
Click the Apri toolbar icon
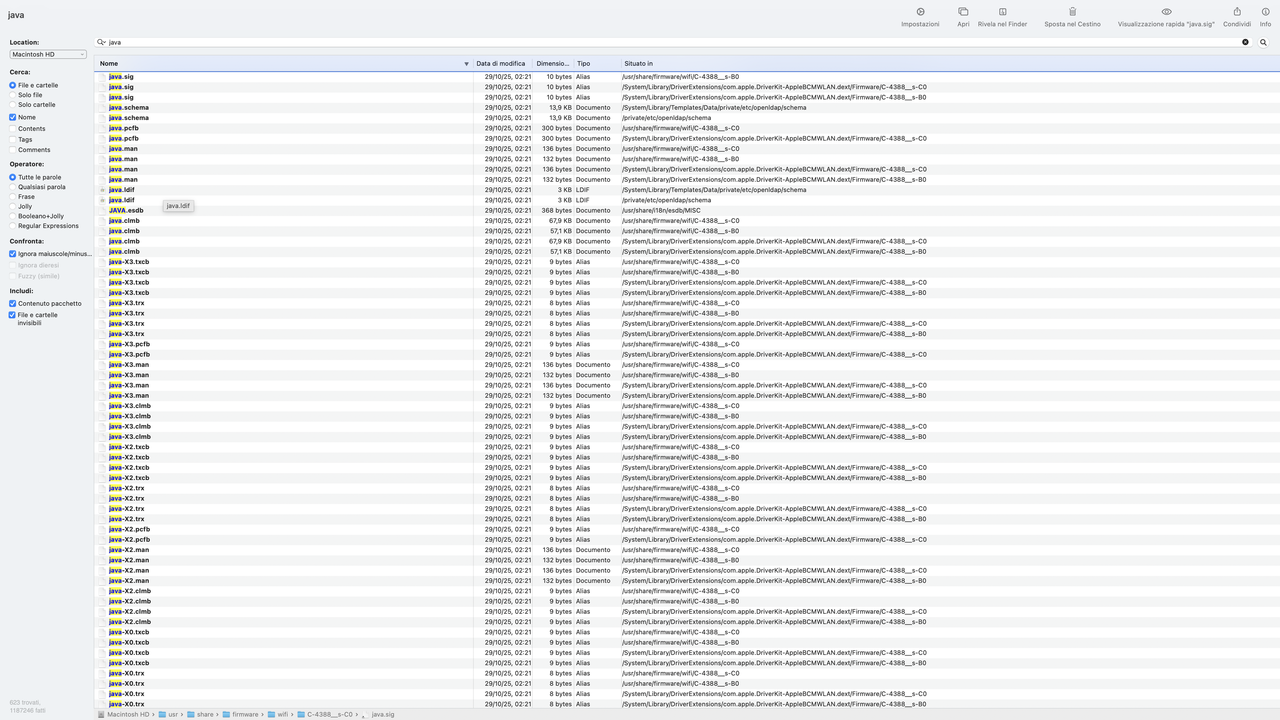(x=962, y=14)
